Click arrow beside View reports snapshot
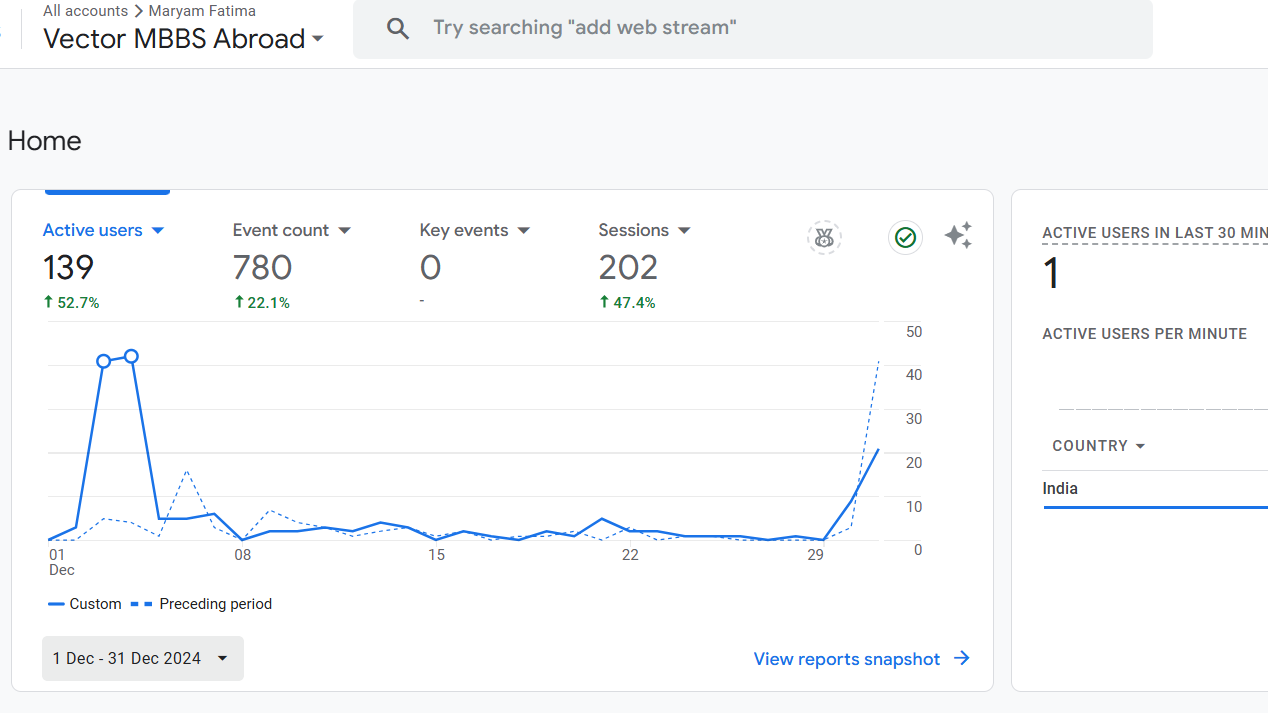The image size is (1268, 713). pos(962,658)
